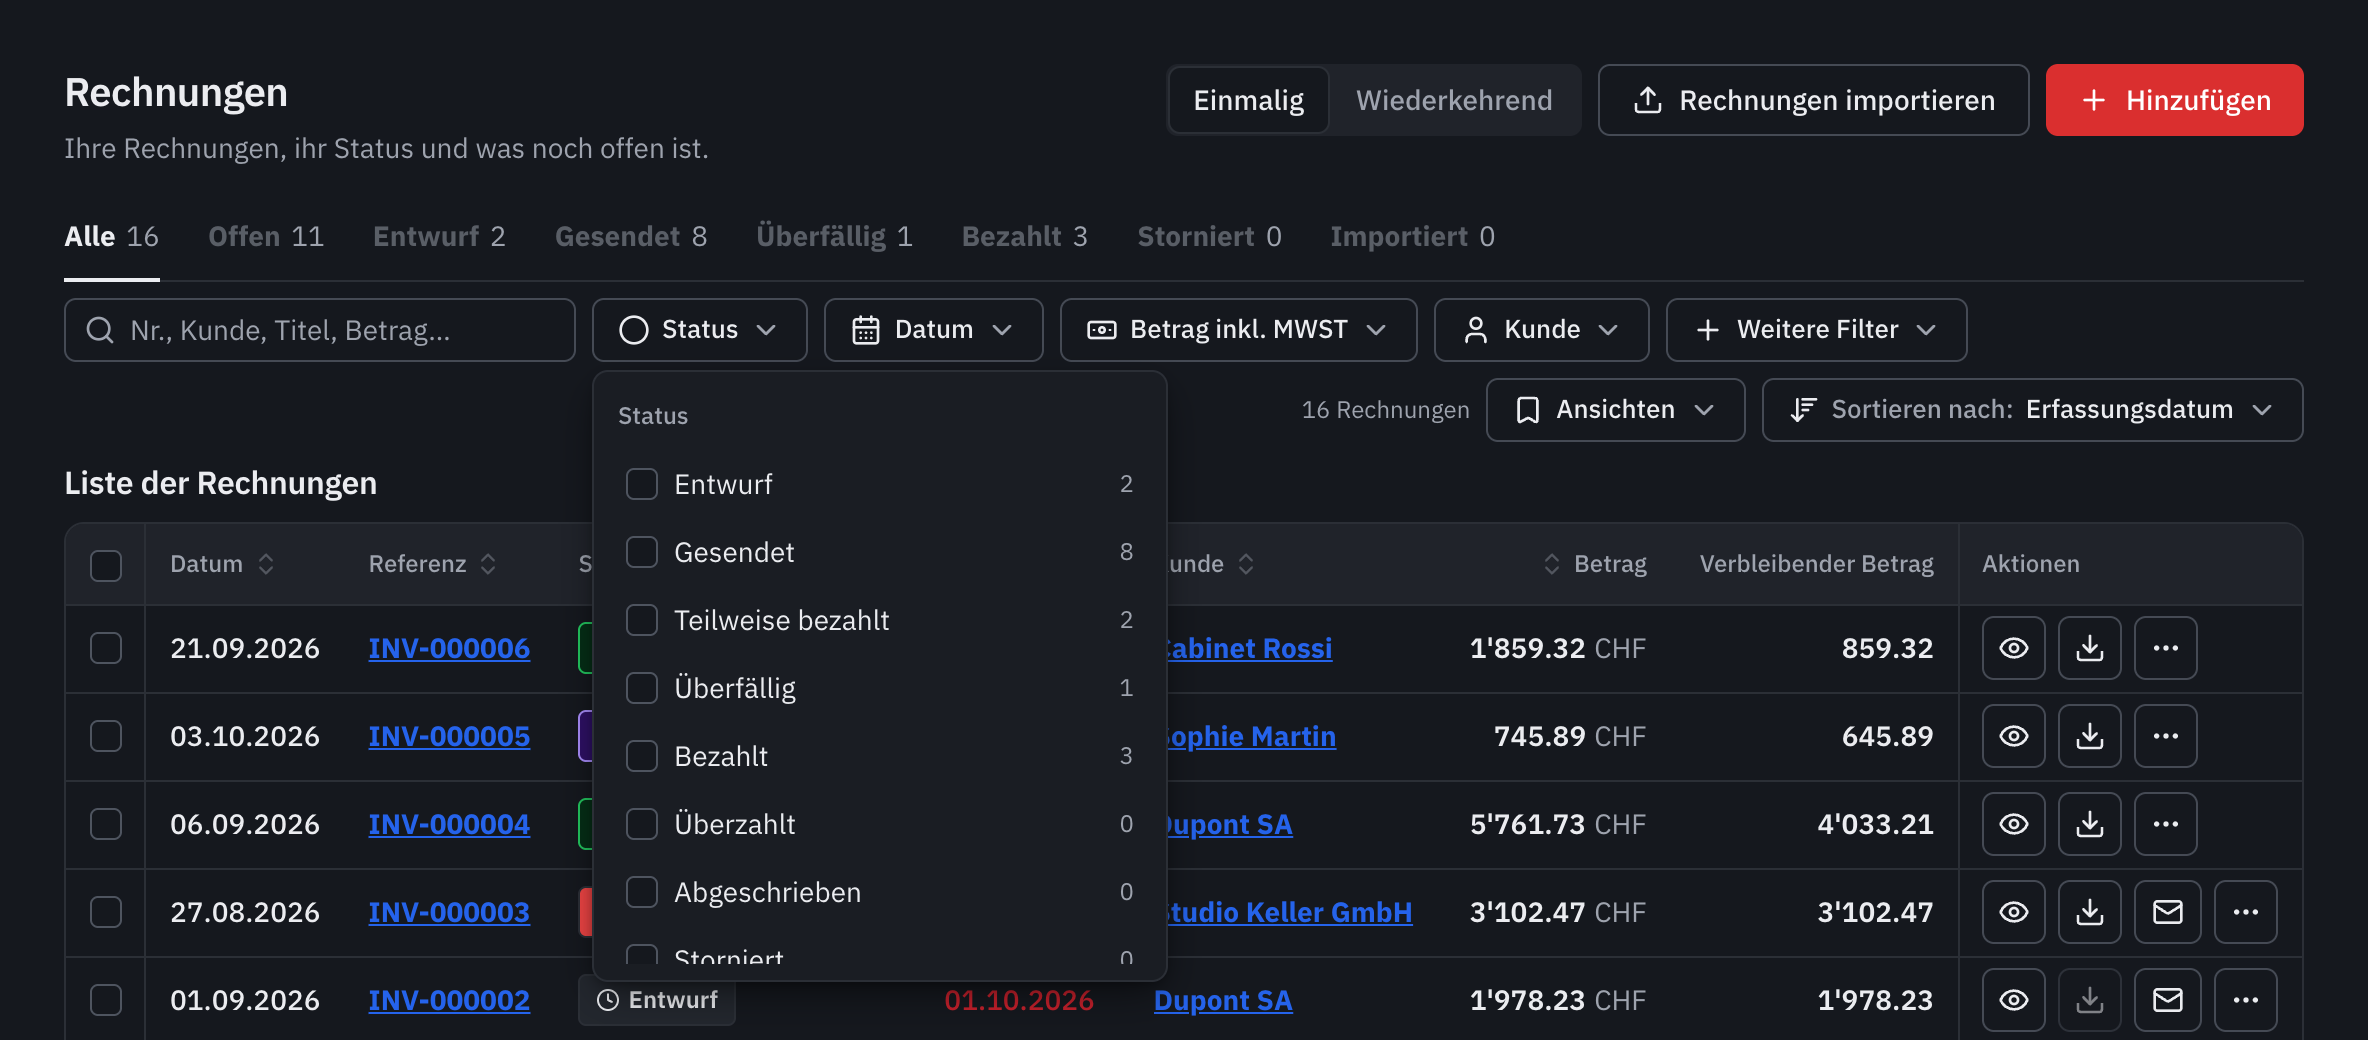The width and height of the screenshot is (2368, 1040).
Task: Check the Entwurf status filter
Action: 642,484
